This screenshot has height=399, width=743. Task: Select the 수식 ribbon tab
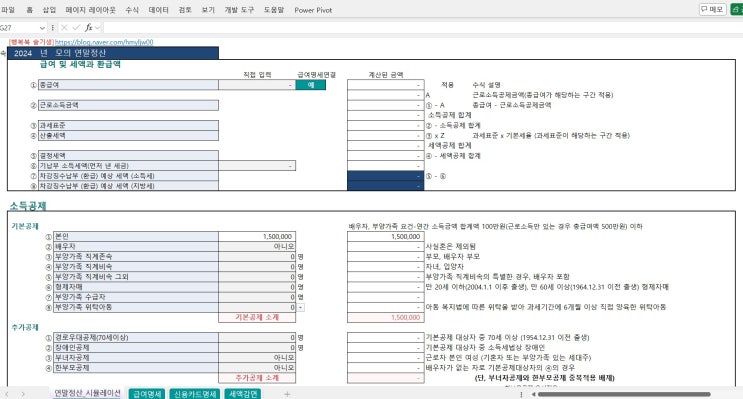click(132, 9)
